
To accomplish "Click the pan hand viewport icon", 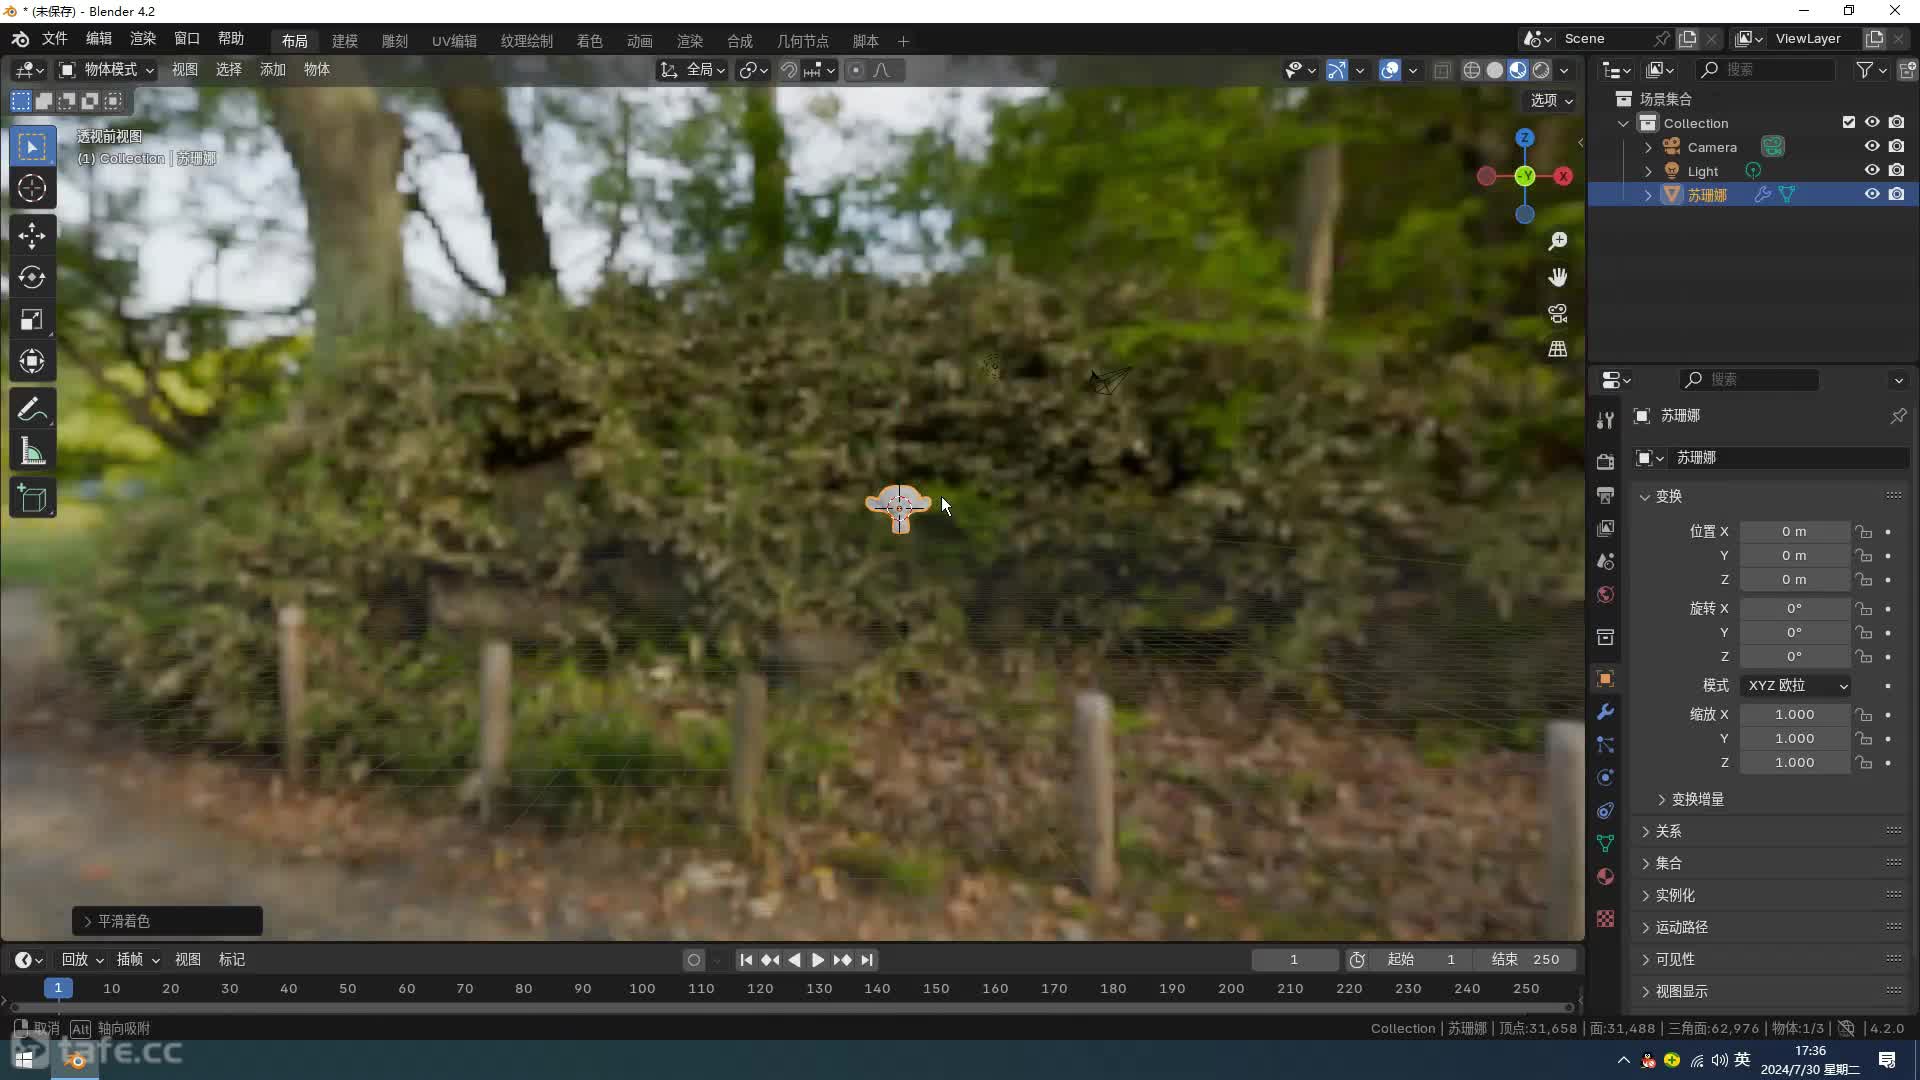I will coord(1557,277).
